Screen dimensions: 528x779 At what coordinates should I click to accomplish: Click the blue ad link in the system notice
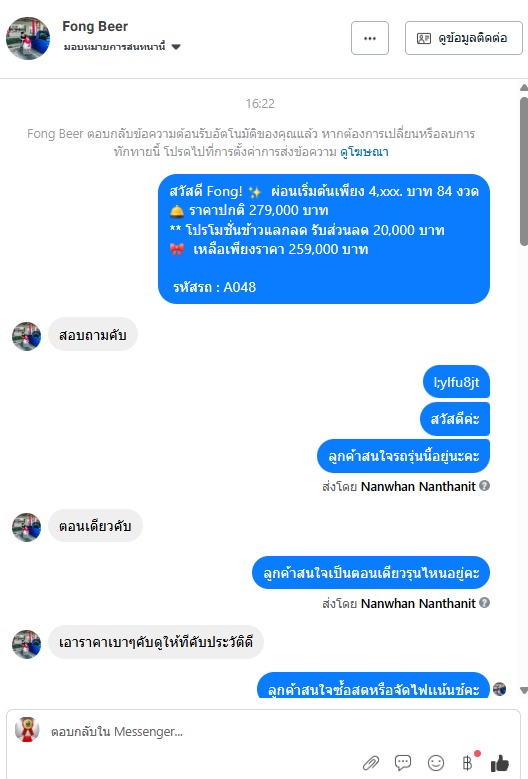pos(364,152)
